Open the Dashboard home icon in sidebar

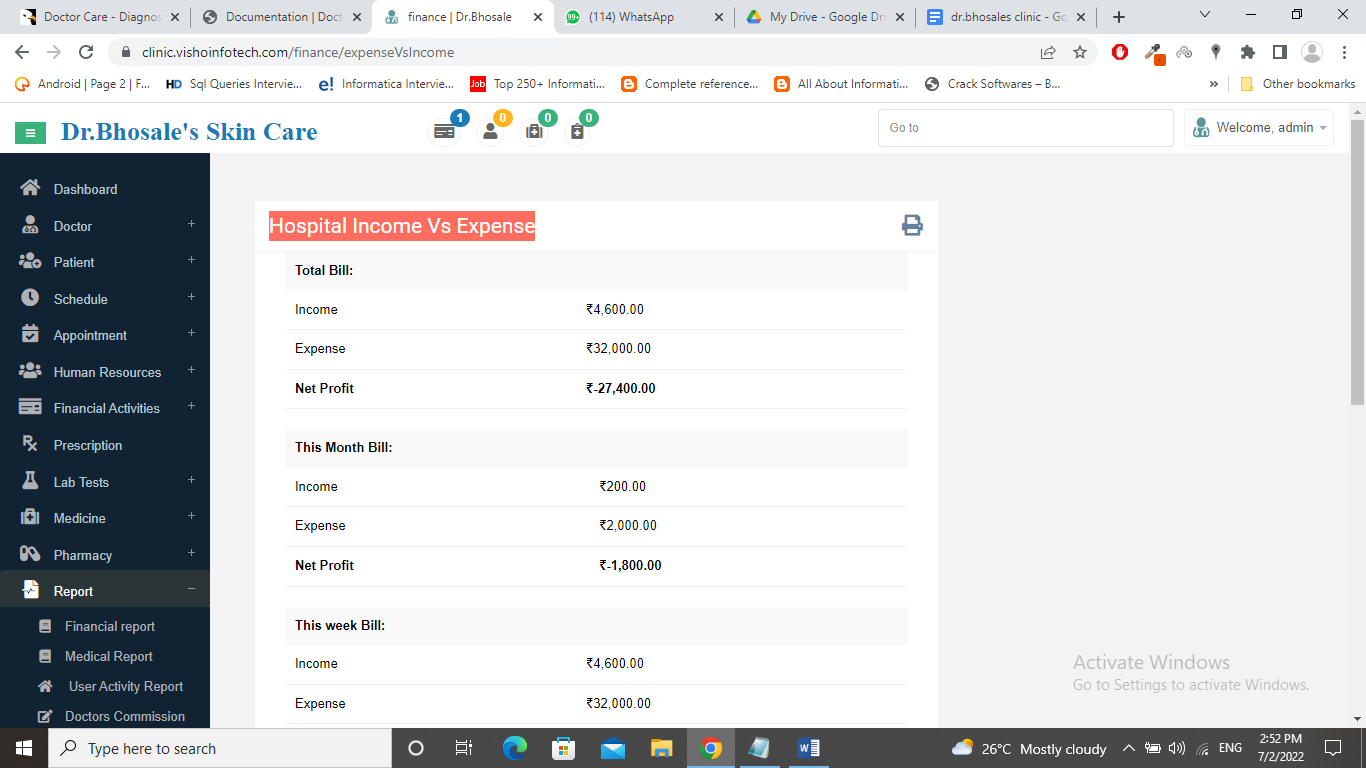coord(30,189)
